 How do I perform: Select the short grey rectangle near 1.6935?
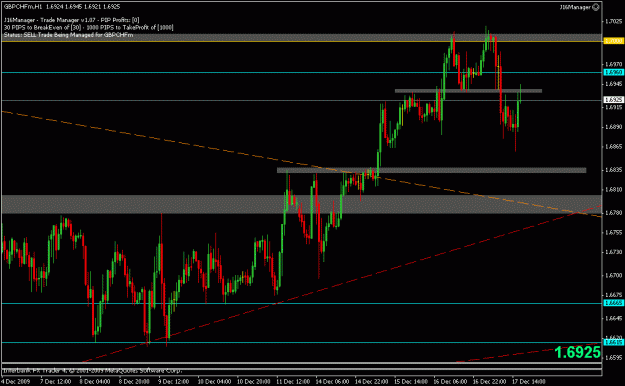(x=468, y=91)
